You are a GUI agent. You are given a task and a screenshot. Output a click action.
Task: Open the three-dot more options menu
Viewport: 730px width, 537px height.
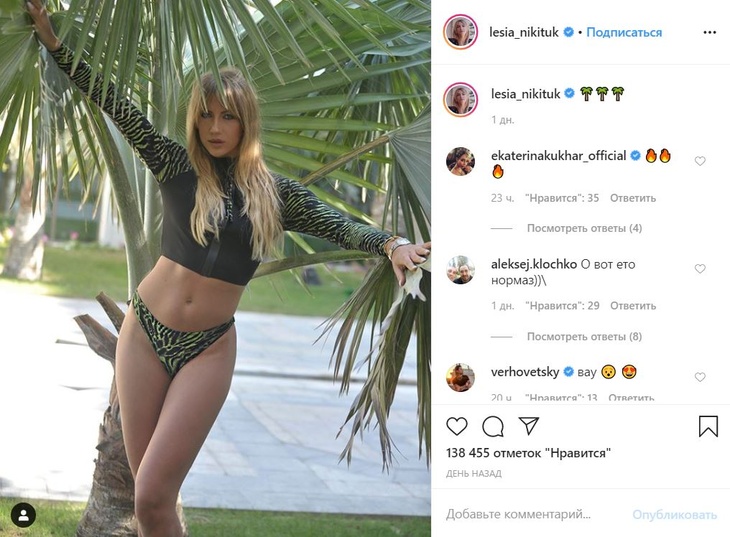coord(710,32)
